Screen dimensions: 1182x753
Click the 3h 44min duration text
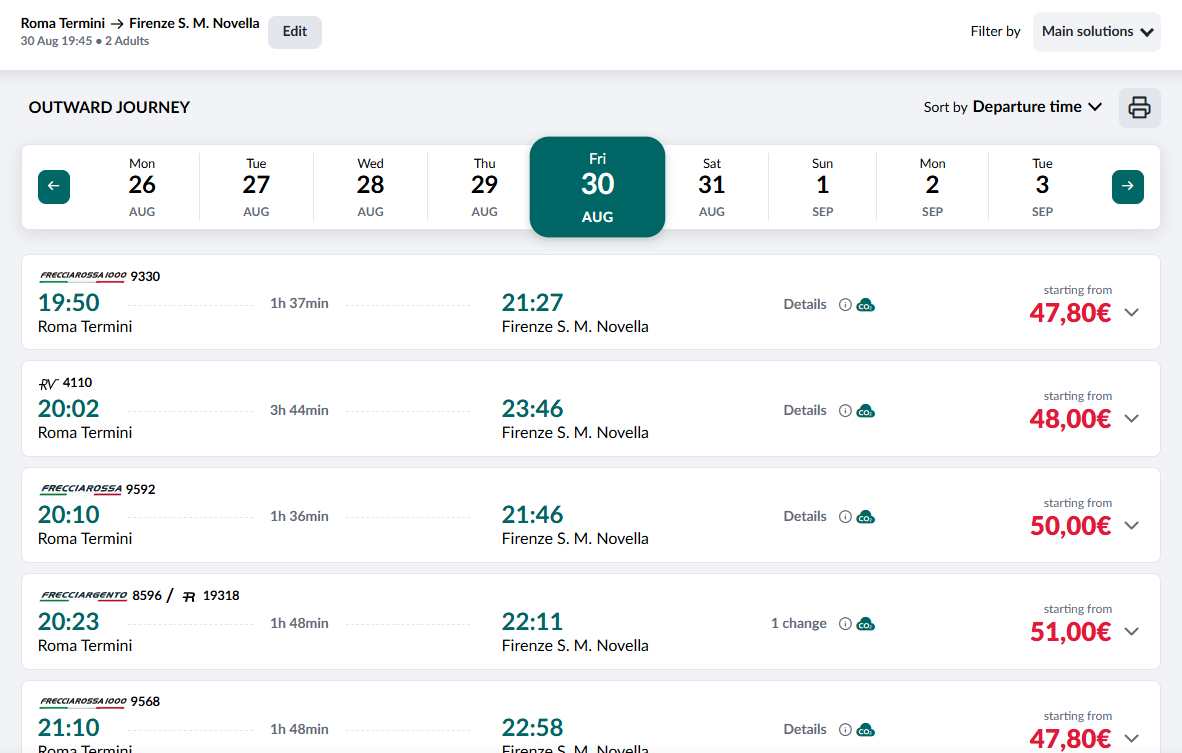pos(299,411)
